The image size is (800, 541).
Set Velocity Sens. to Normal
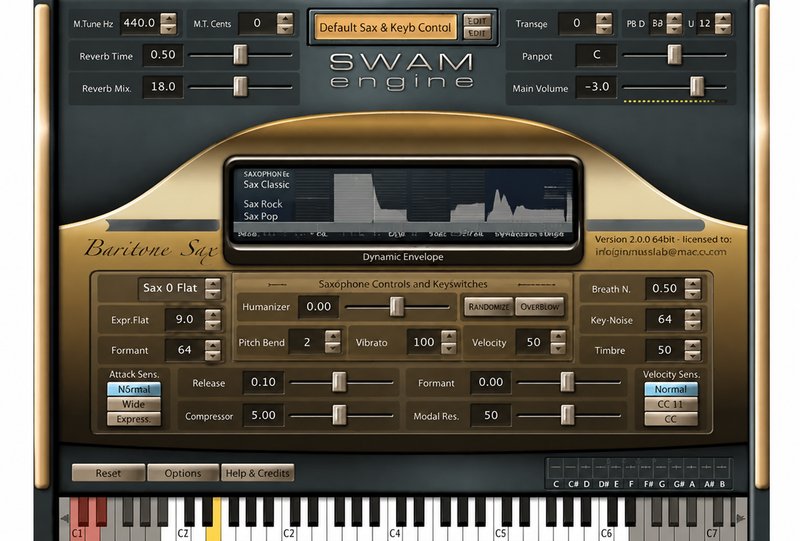click(x=670, y=389)
